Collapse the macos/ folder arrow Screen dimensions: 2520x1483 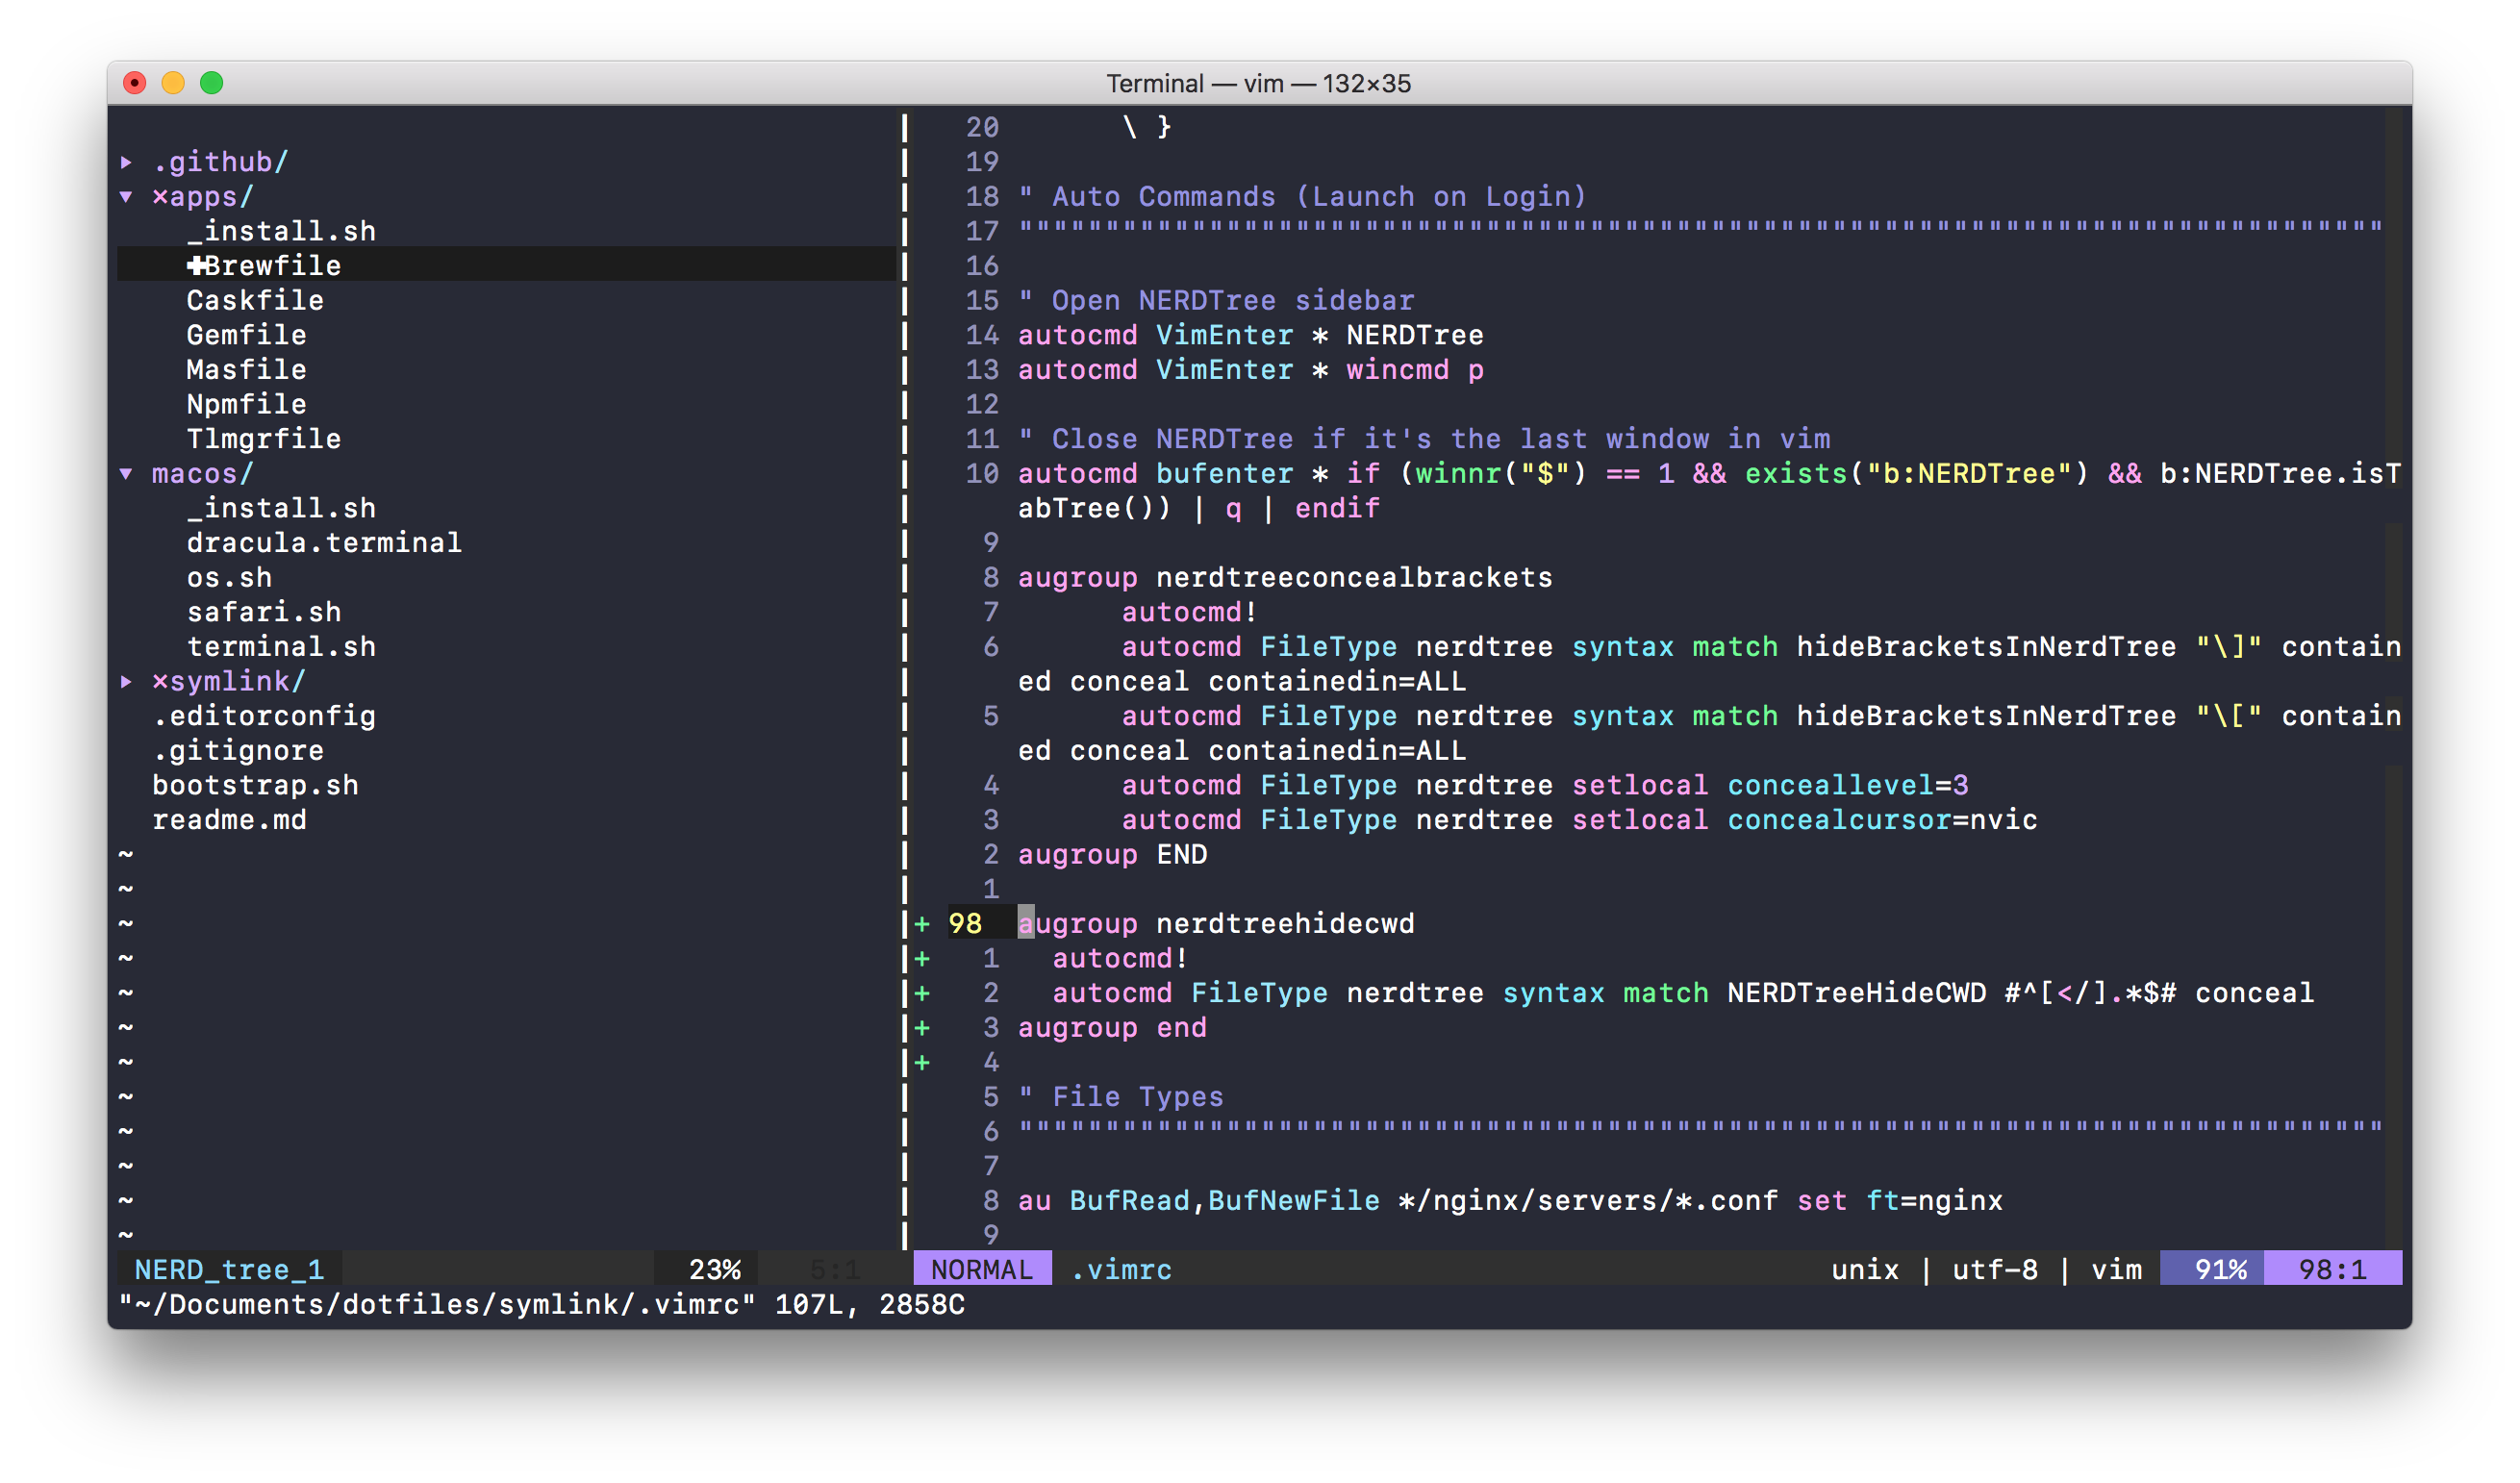click(x=126, y=473)
